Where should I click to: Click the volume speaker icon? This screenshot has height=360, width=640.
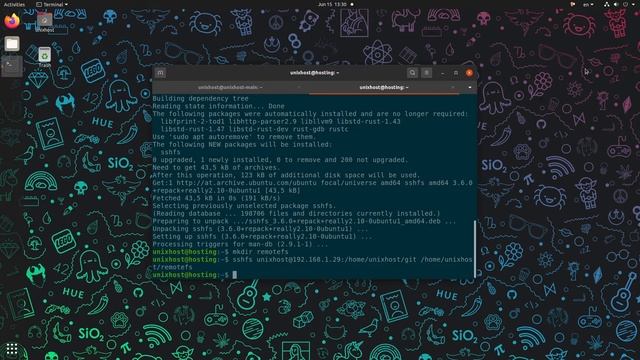[616, 4]
